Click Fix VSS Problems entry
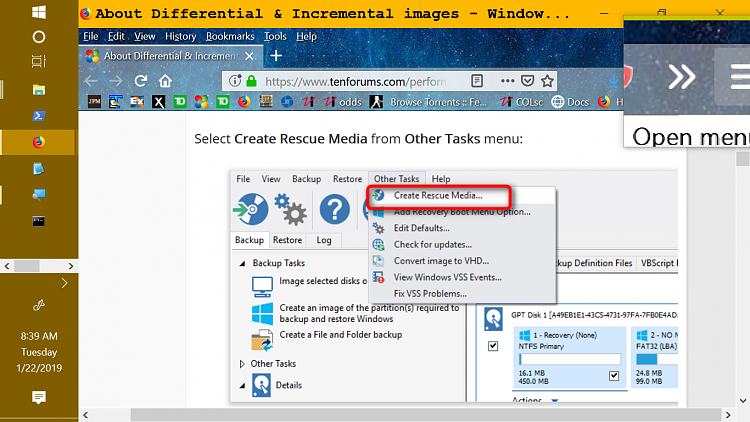750x422 pixels. [x=430, y=294]
